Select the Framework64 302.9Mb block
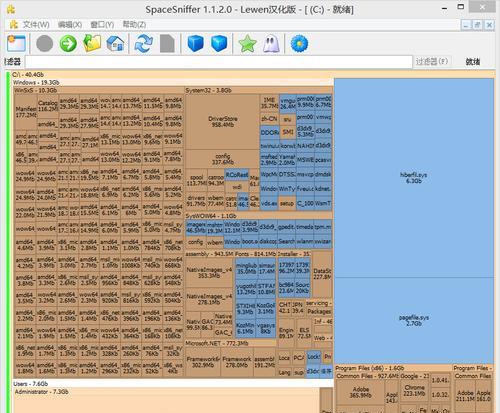 click(x=203, y=362)
